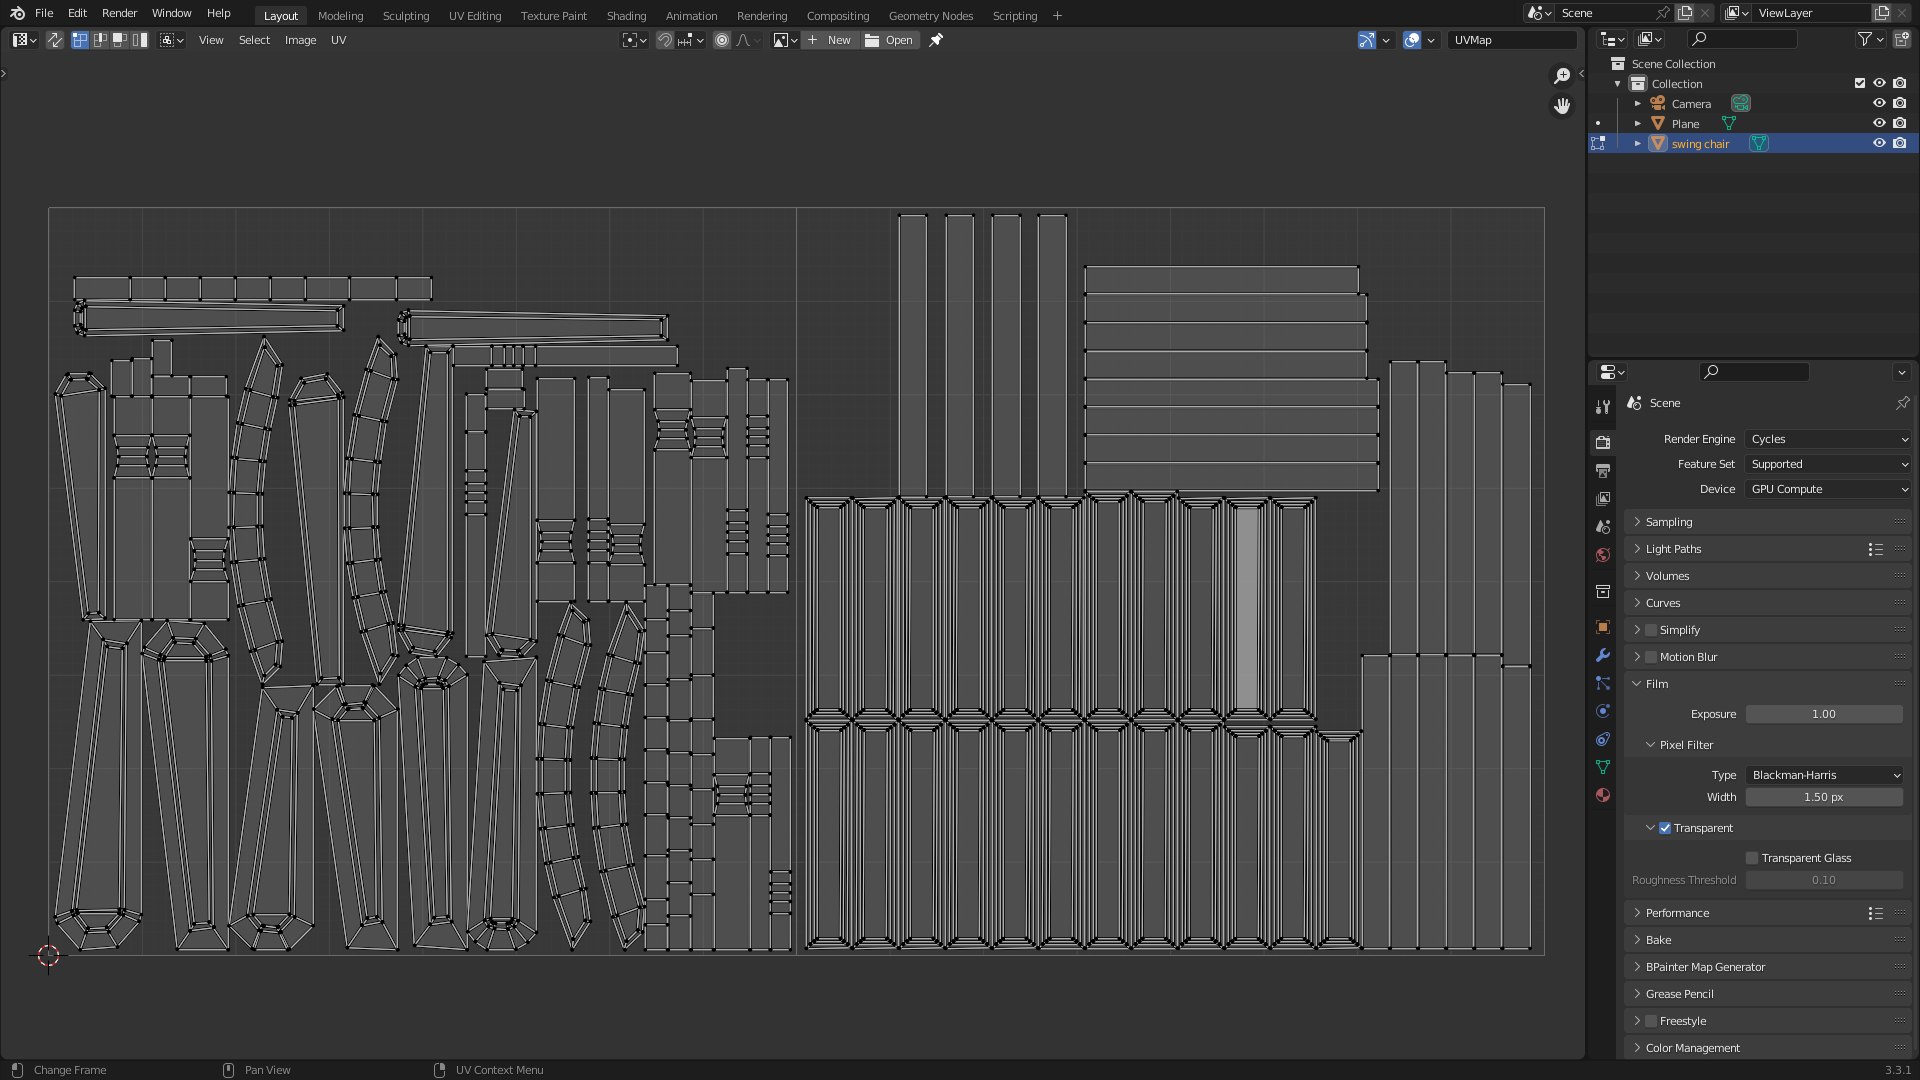Click the Open image button
This screenshot has width=1920, height=1080.
[x=890, y=40]
